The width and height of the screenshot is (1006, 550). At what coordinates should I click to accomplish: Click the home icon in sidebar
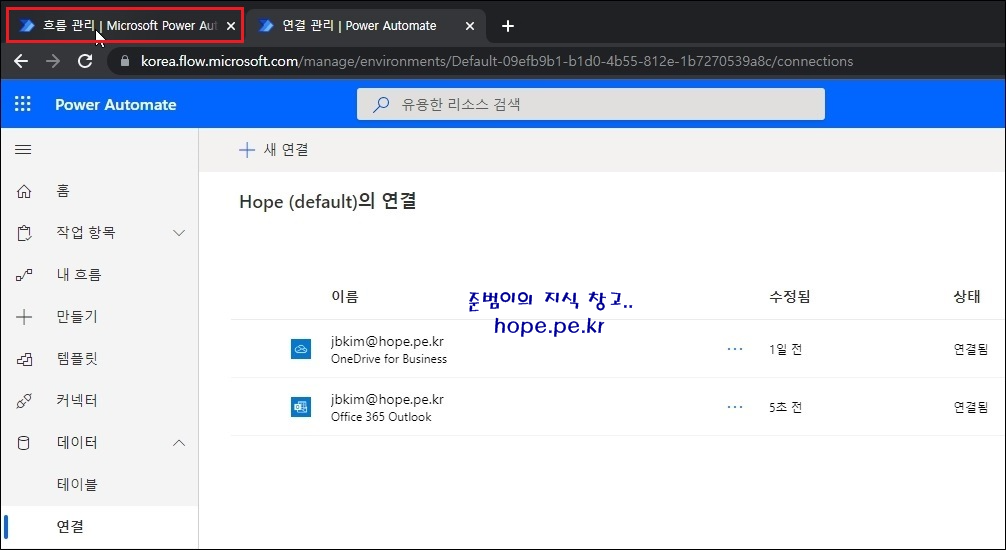coord(24,191)
